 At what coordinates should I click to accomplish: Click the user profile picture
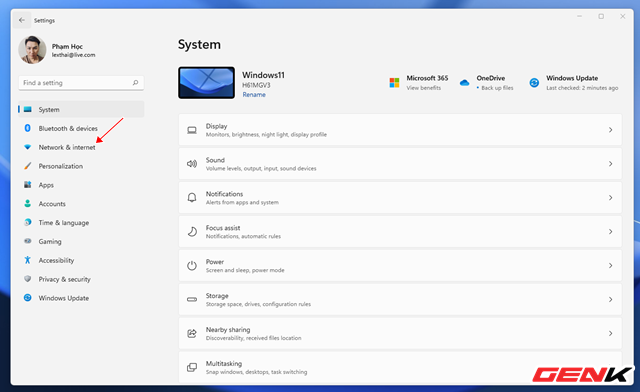point(32,50)
